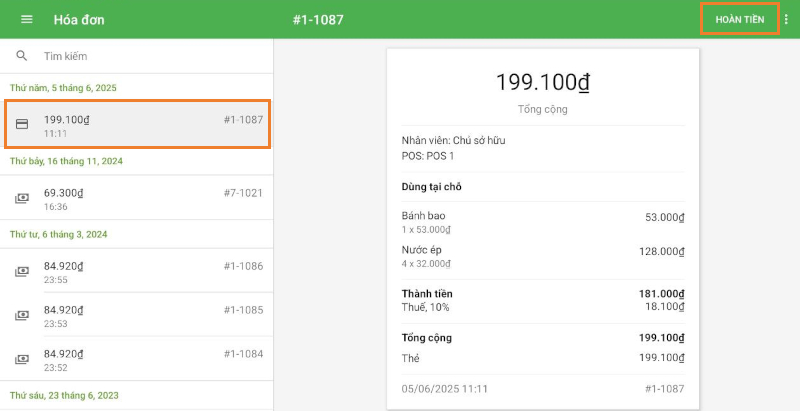Click cash icon on receipt #1-1084
800x411 pixels.
pyautogui.click(x=22, y=358)
